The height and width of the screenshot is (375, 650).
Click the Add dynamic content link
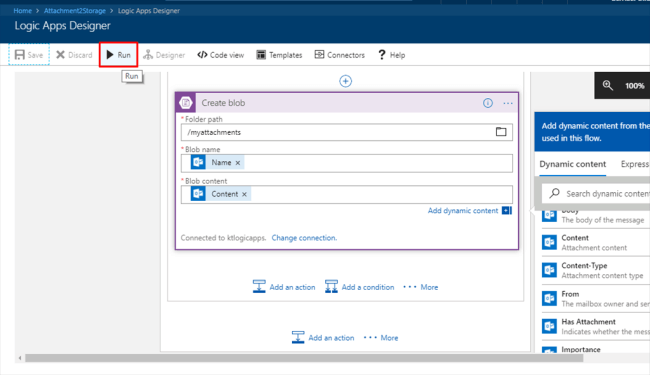click(463, 210)
